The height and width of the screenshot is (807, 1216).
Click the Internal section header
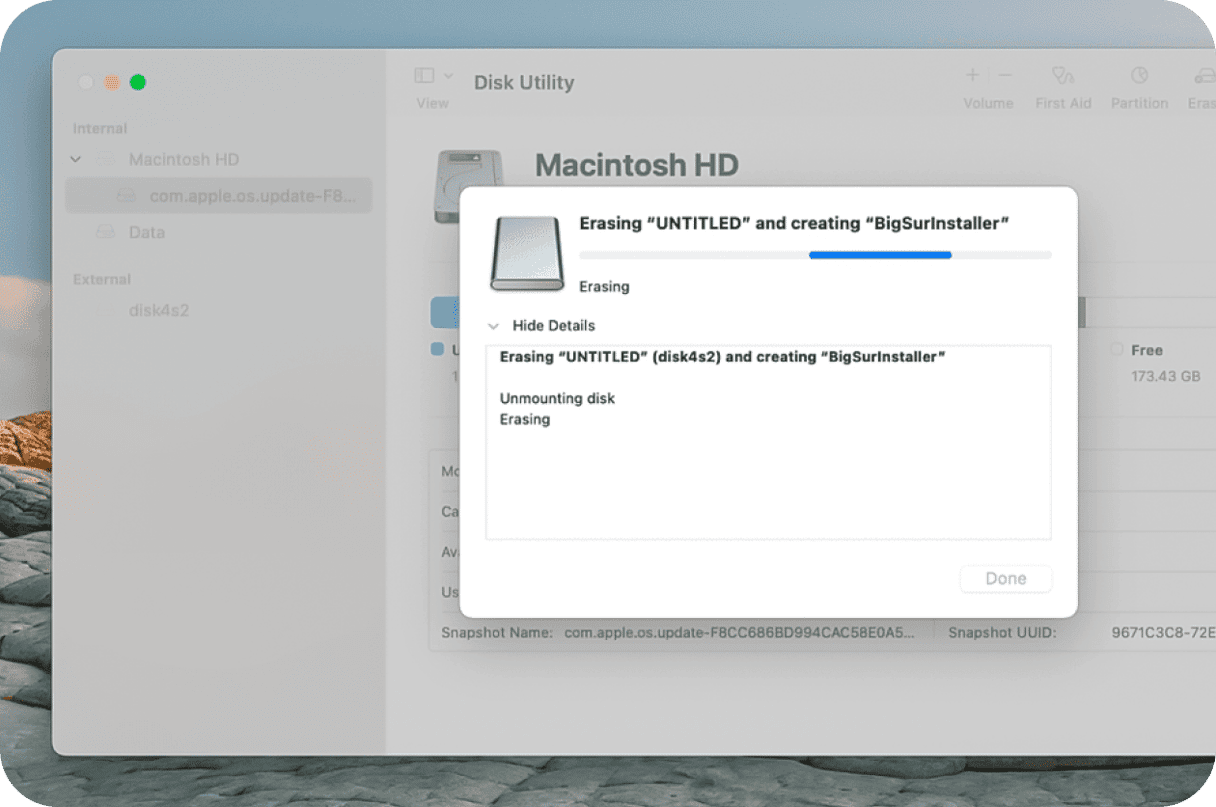(100, 129)
